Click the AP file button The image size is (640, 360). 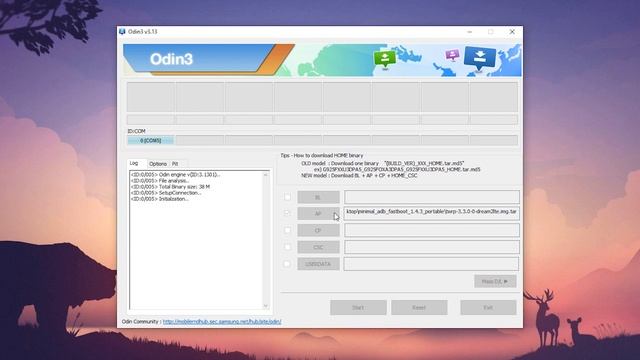318,213
